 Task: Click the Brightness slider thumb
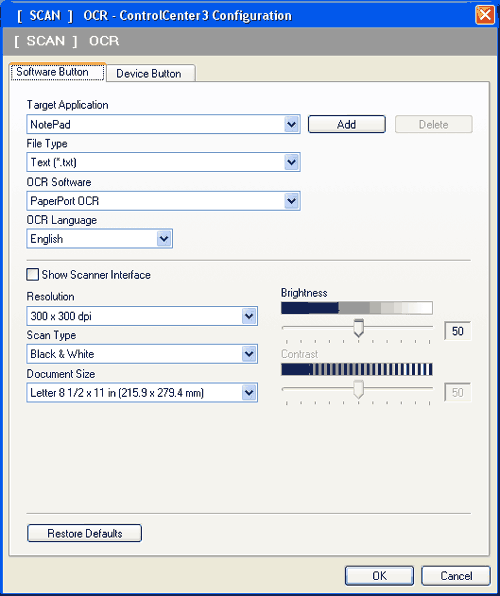tap(358, 328)
